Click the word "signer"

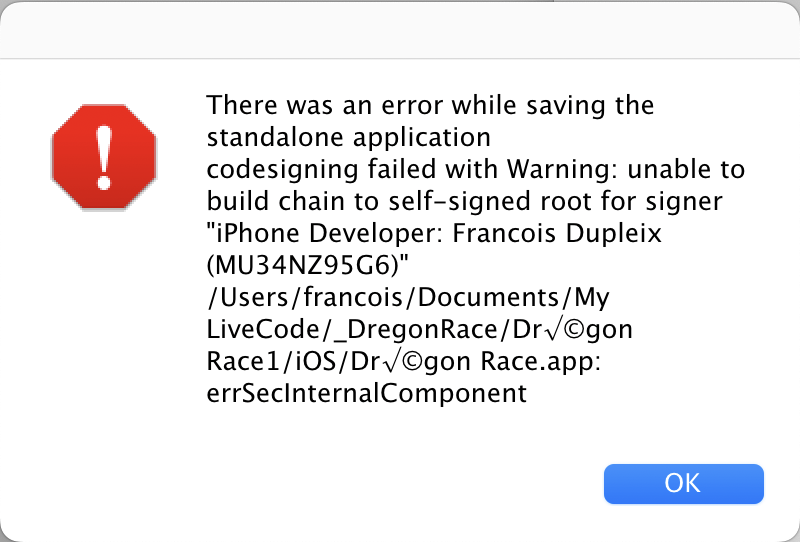[687, 202]
